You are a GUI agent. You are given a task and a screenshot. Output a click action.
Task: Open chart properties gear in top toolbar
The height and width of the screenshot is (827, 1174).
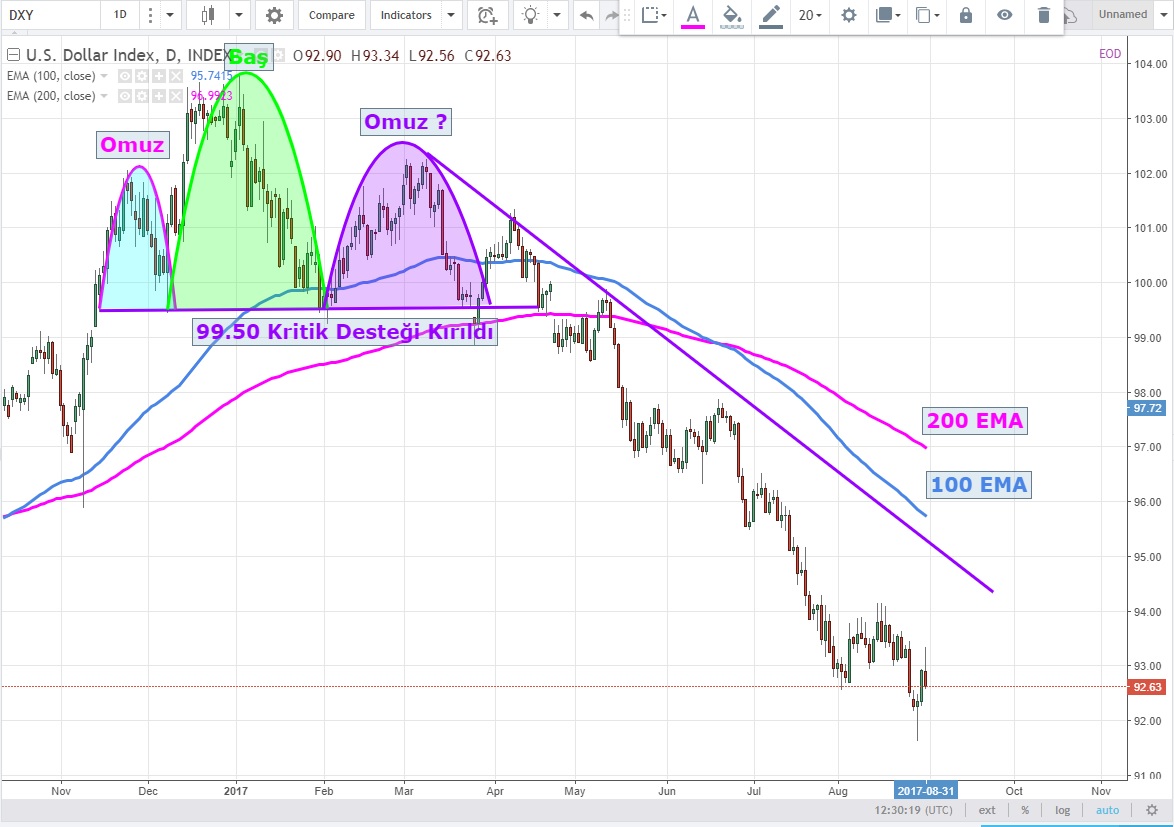point(274,15)
